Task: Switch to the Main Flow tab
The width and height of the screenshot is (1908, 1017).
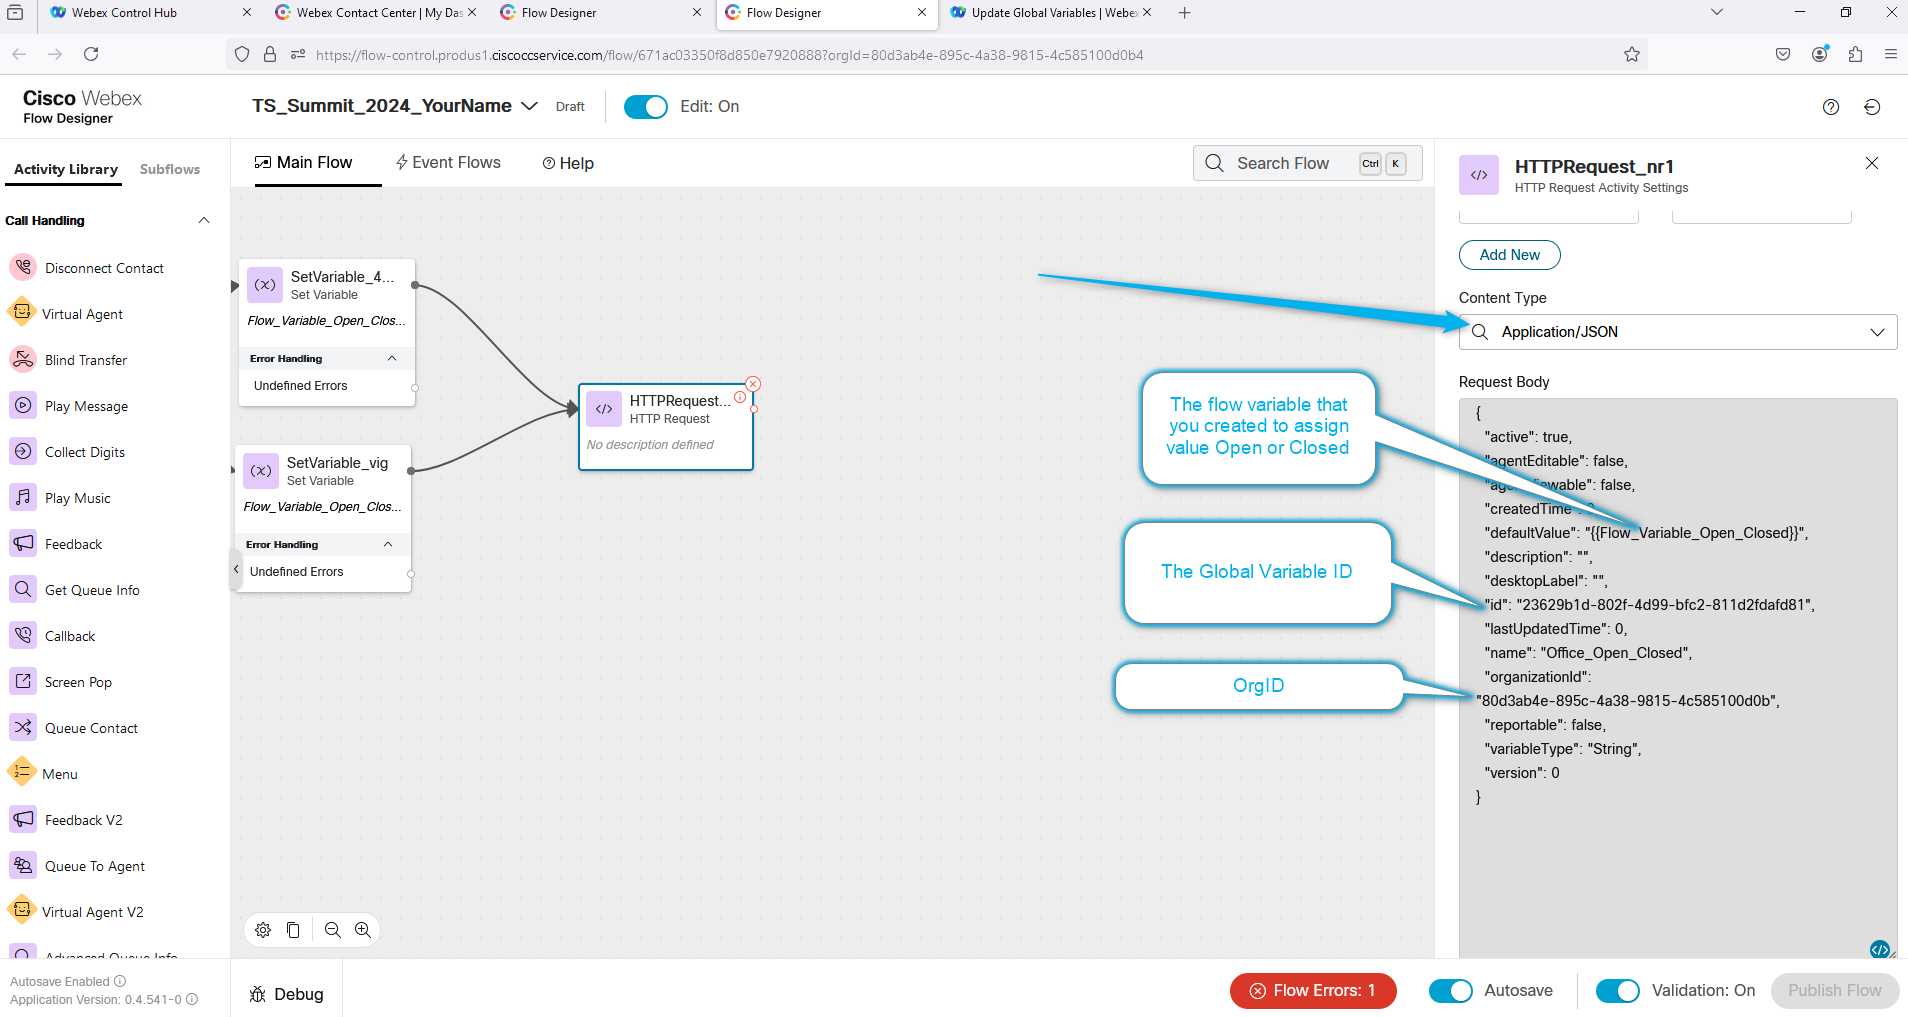Action: point(304,163)
